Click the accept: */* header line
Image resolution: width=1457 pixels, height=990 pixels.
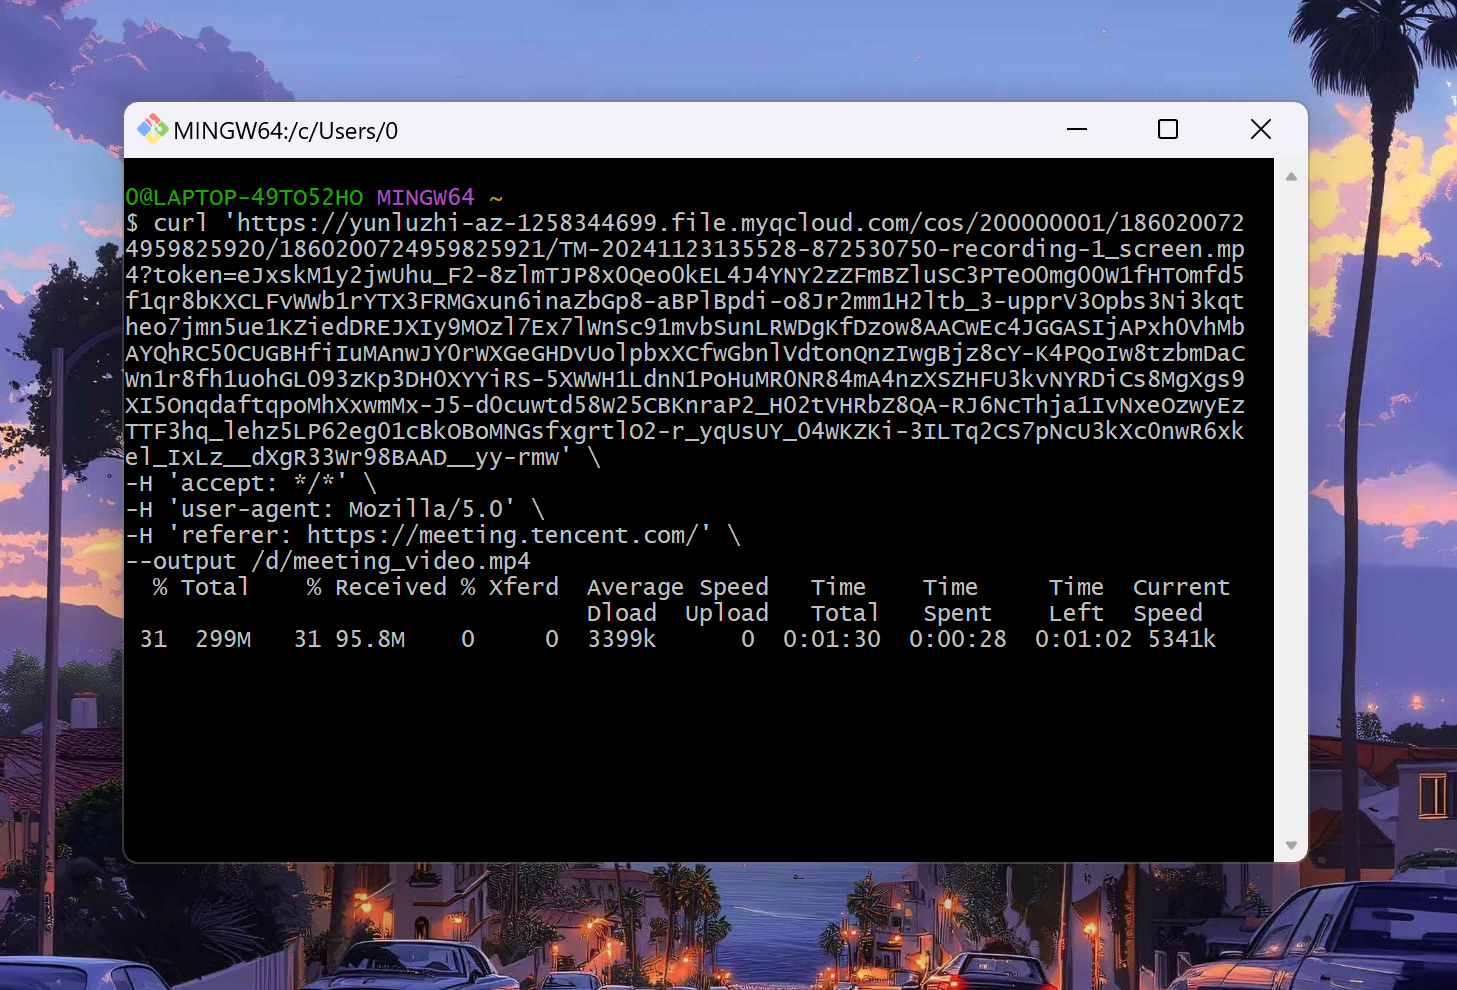click(250, 482)
